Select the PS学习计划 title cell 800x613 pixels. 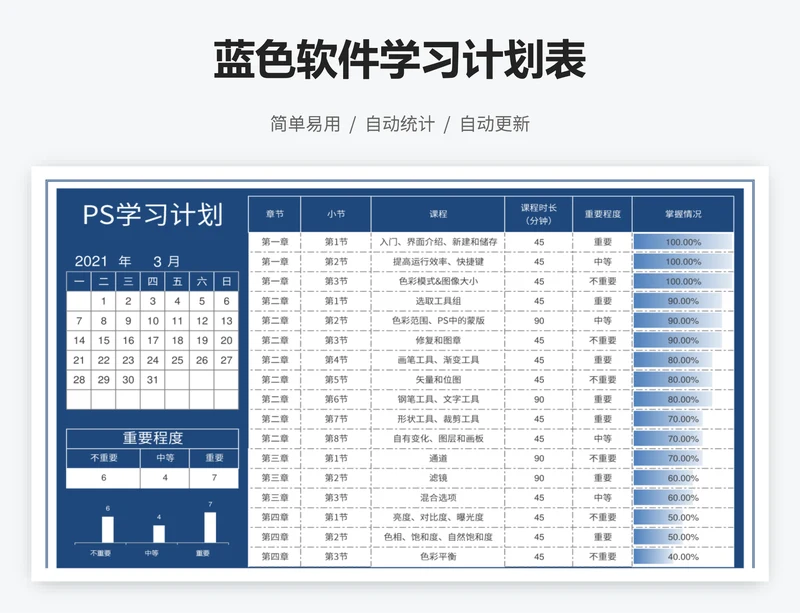tap(153, 214)
